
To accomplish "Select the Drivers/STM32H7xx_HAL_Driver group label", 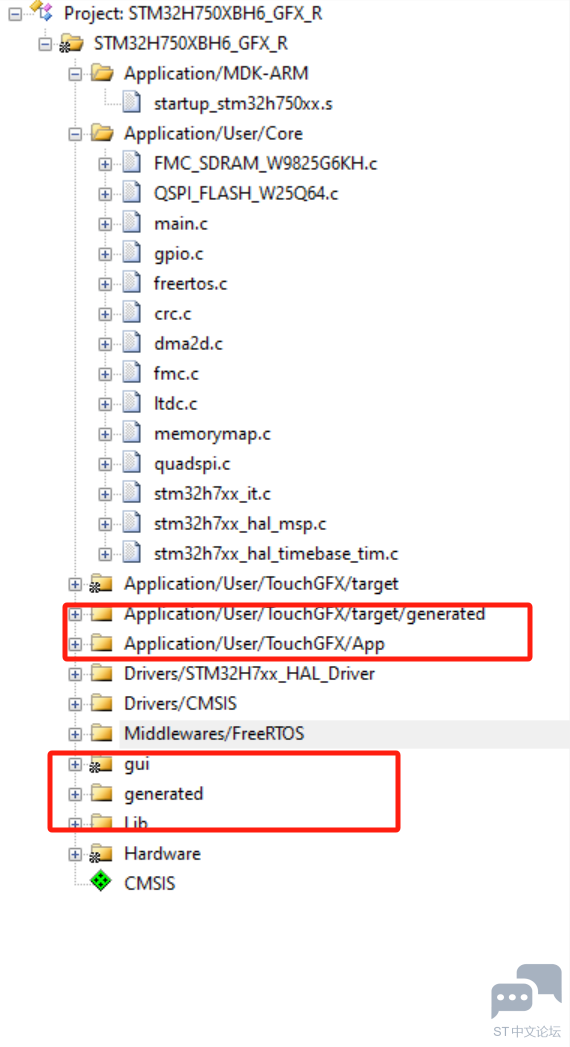I will click(x=249, y=674).
